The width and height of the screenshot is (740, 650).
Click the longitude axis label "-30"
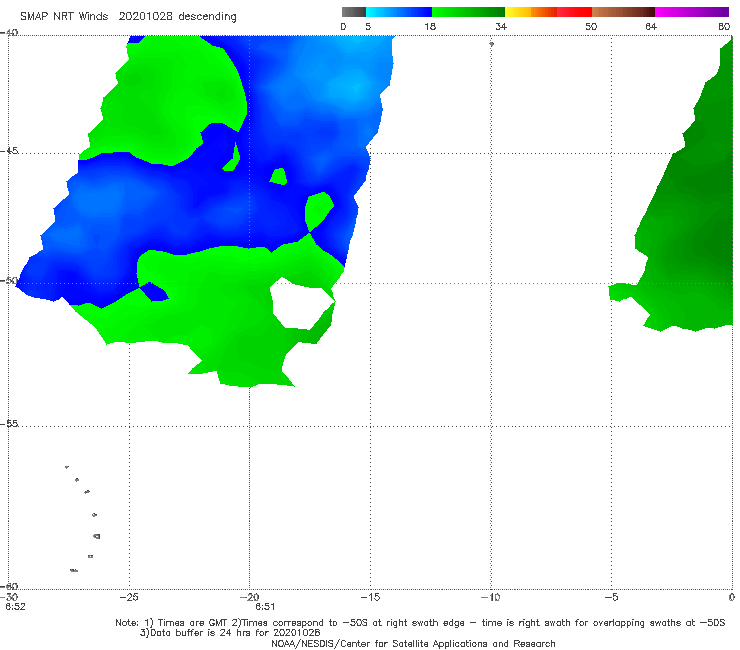point(10,597)
